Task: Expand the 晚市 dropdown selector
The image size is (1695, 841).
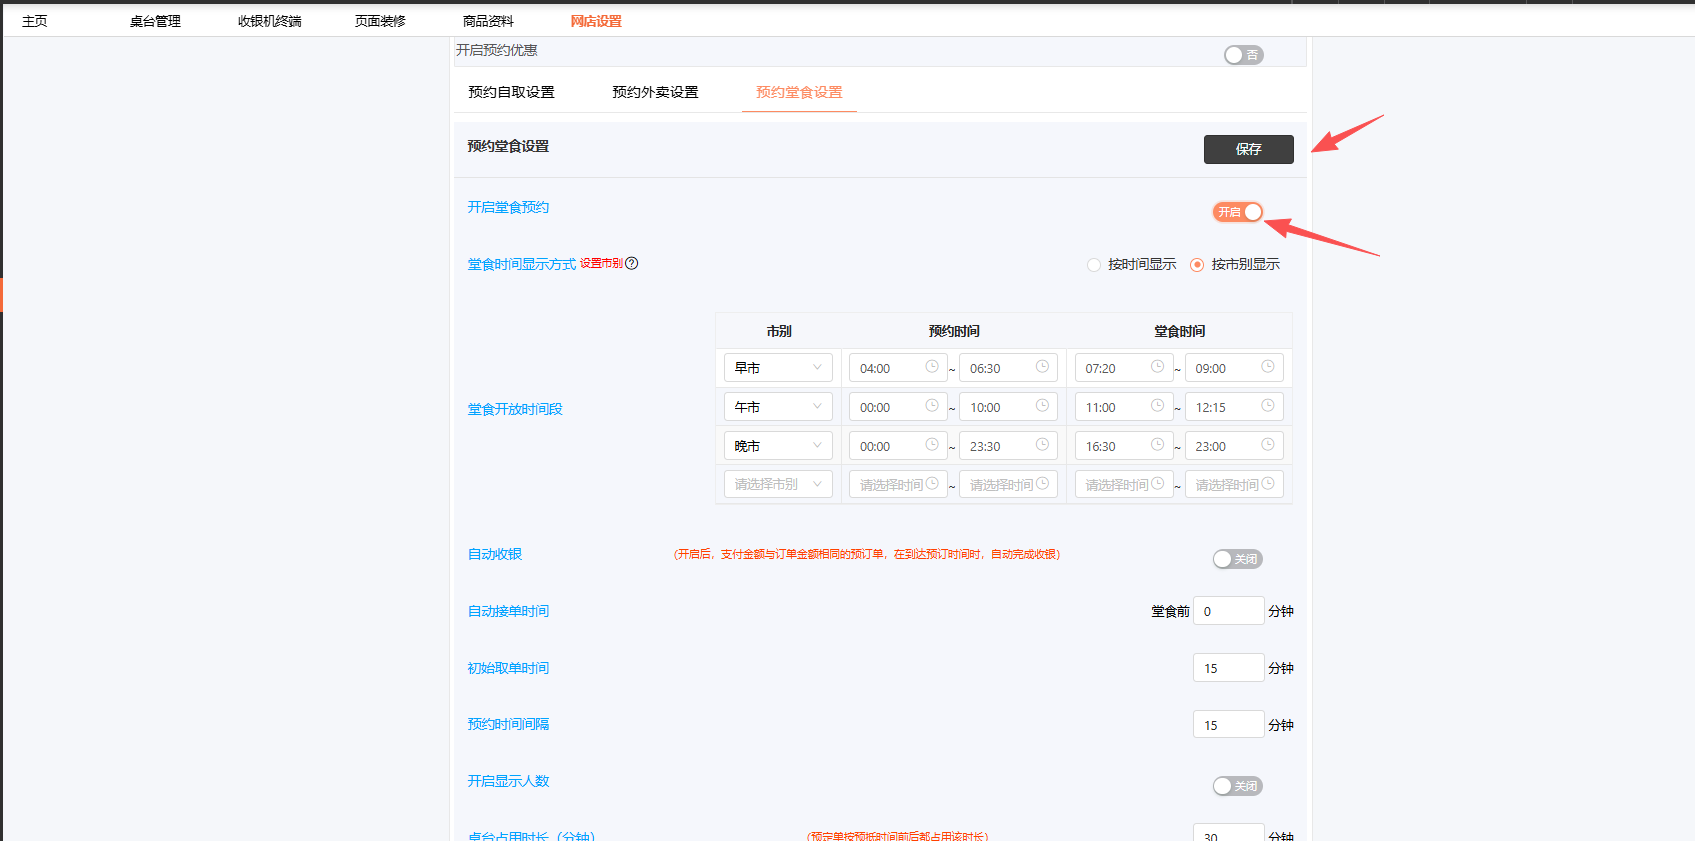Action: (x=778, y=446)
